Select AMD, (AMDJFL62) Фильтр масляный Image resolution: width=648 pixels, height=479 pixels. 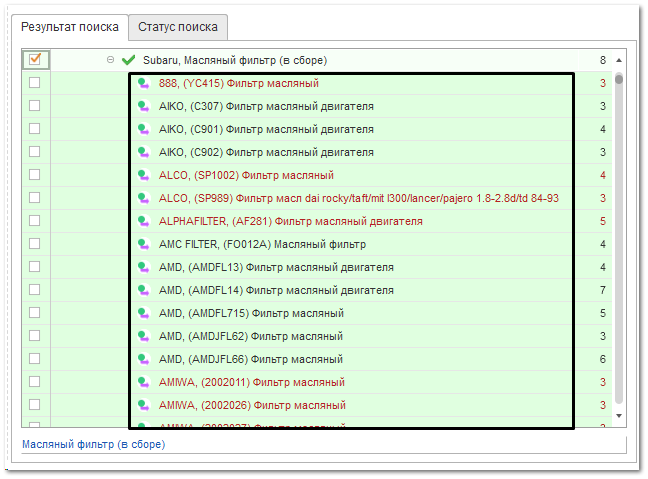(251, 336)
